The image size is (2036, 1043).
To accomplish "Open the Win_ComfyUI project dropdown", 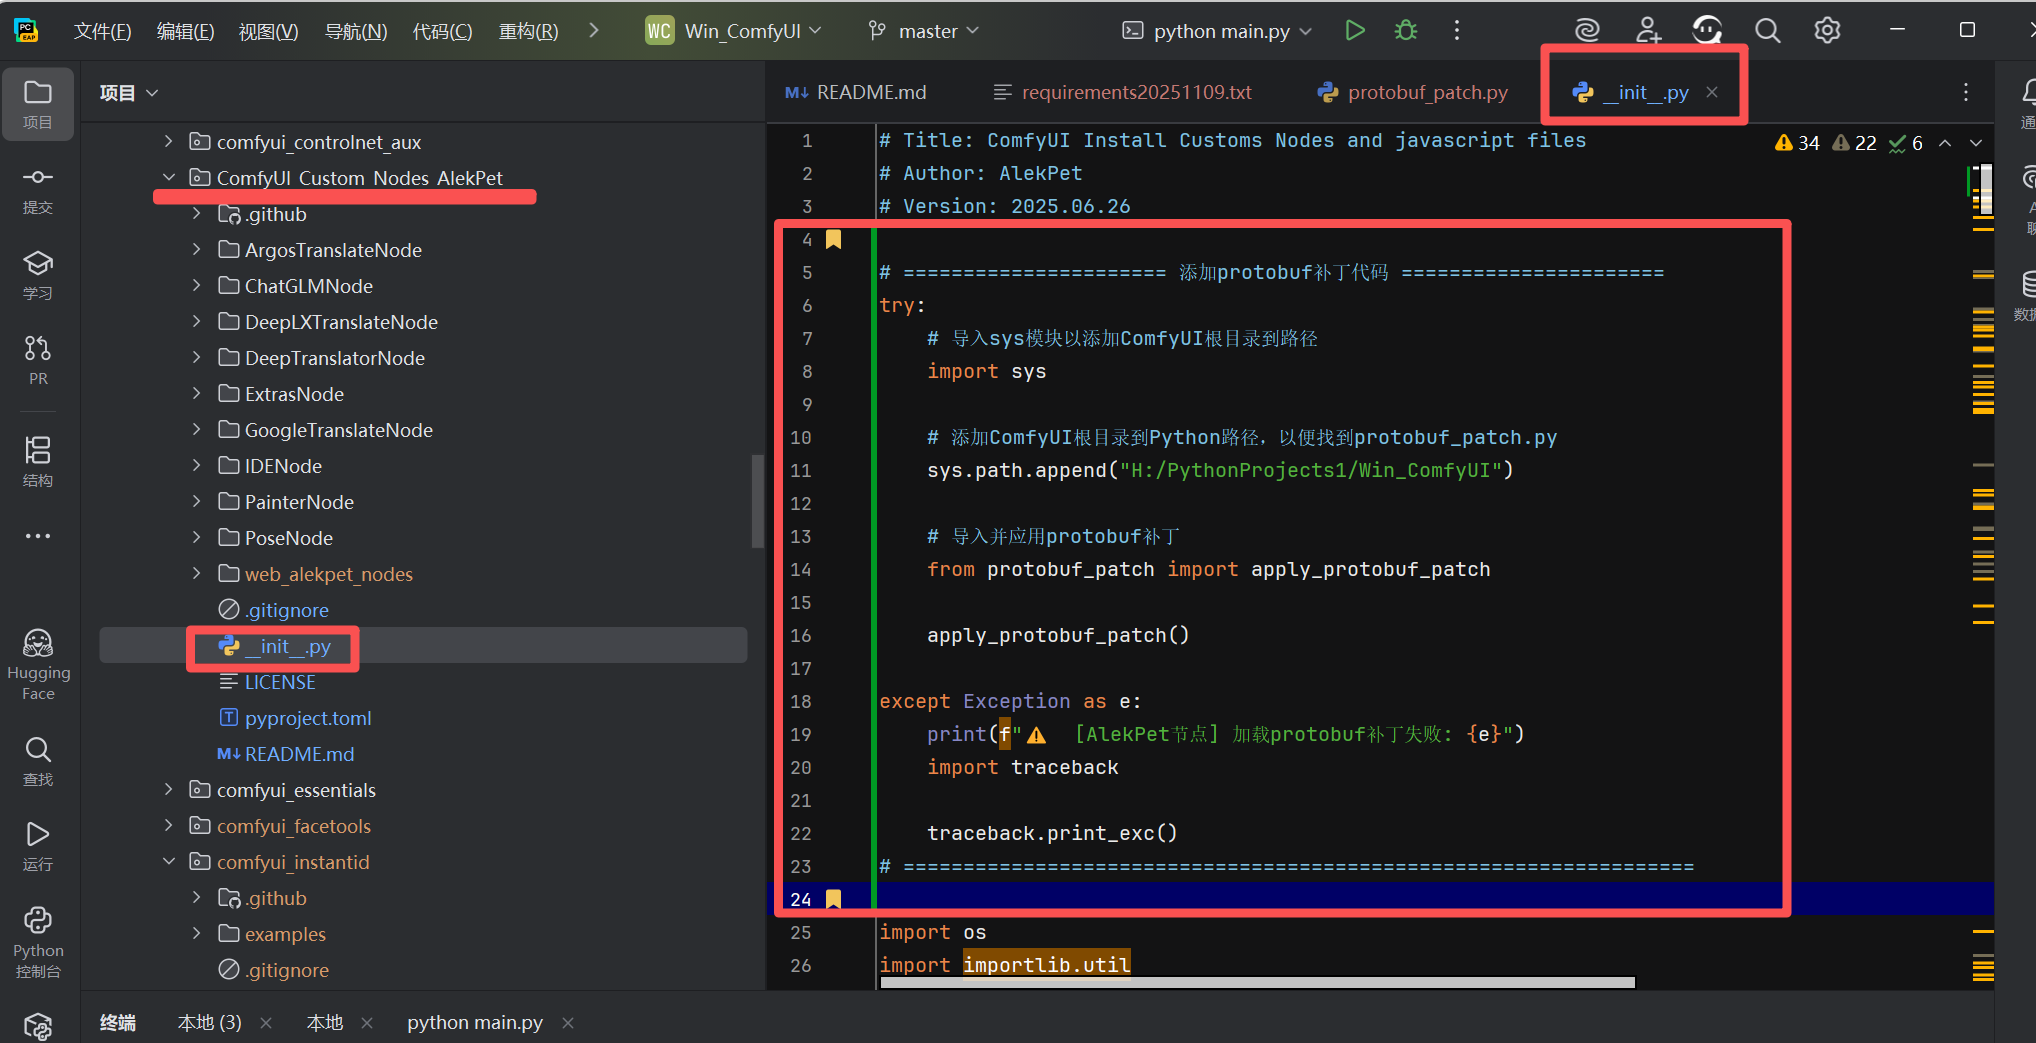I will click(734, 31).
